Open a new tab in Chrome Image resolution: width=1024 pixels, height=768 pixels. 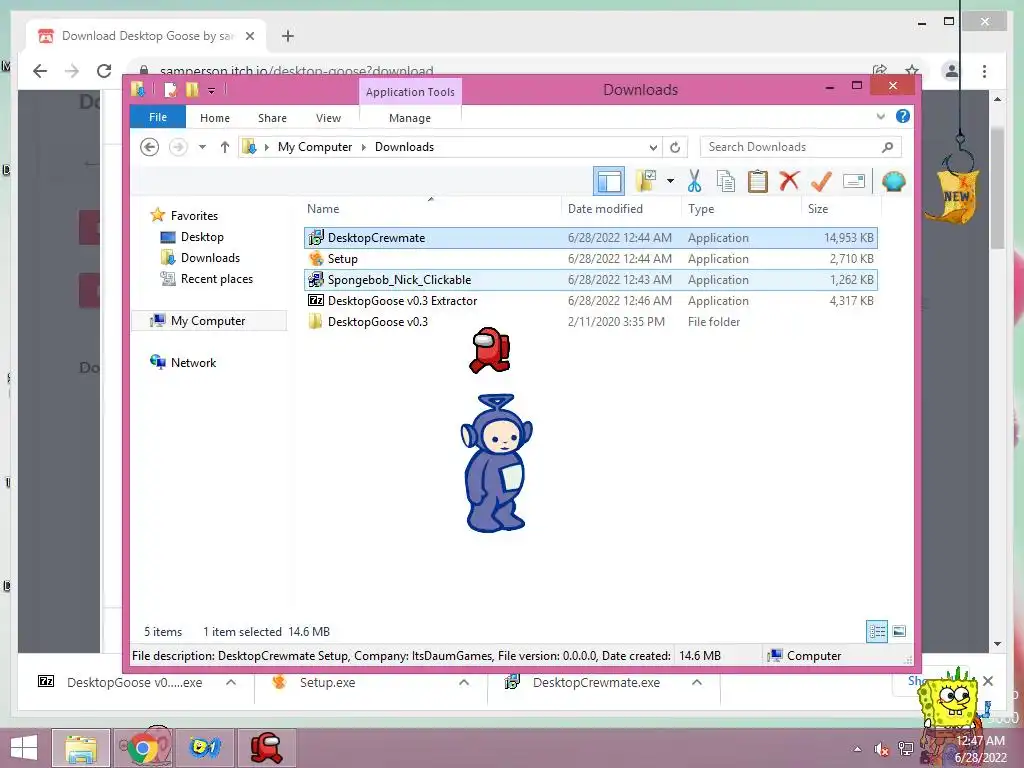288,36
